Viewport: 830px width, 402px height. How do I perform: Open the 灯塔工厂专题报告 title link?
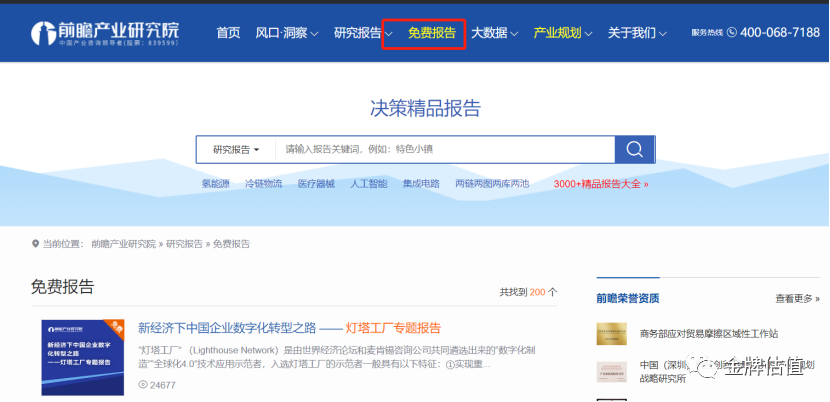coord(290,328)
